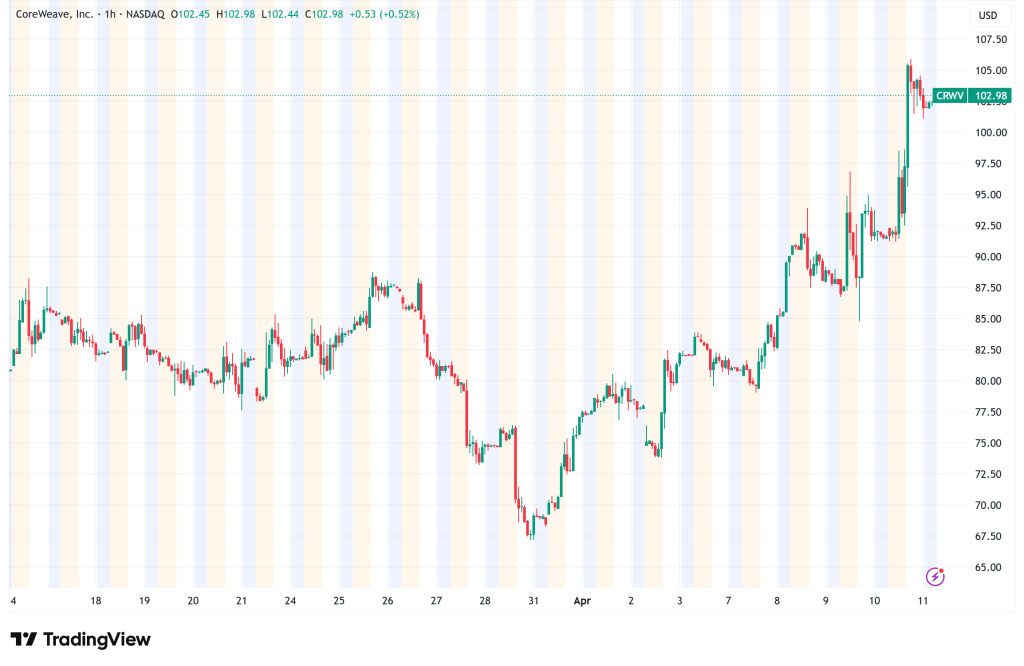The image size is (1024, 666).
Task: Click the 107.50 level on the price axis
Action: pyautogui.click(x=990, y=39)
